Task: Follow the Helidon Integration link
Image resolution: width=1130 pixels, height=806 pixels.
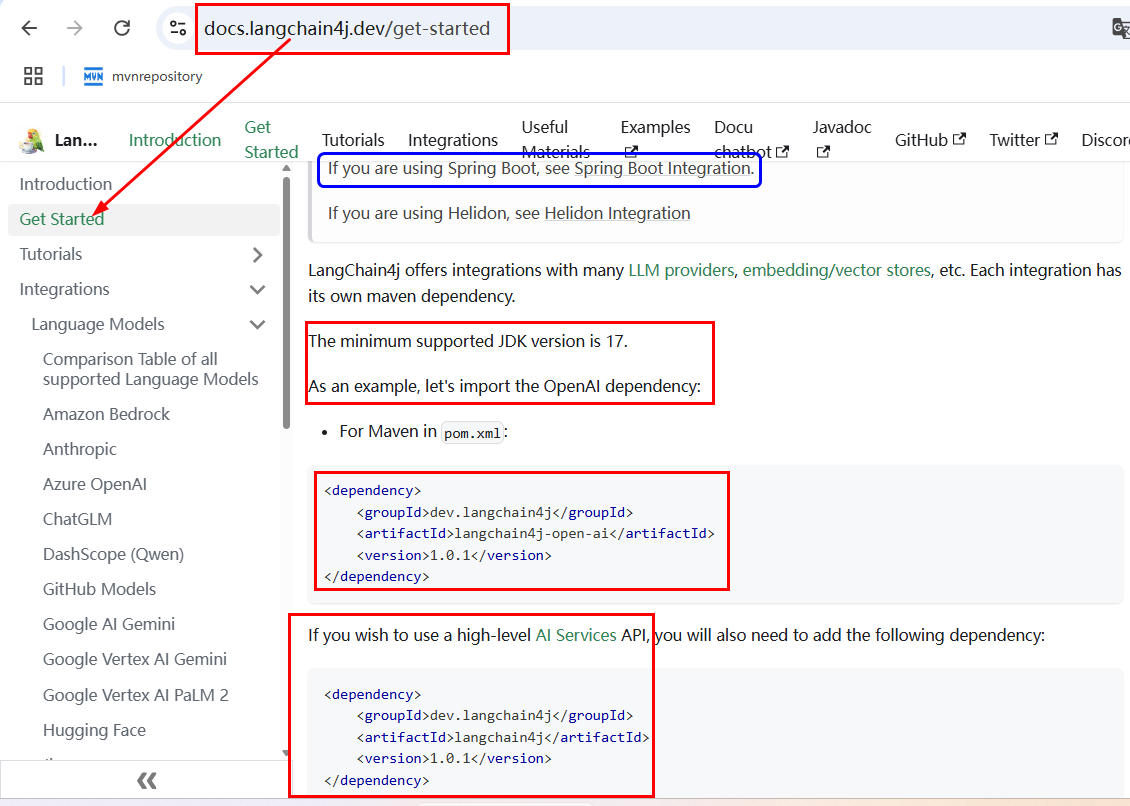Action: [x=617, y=213]
